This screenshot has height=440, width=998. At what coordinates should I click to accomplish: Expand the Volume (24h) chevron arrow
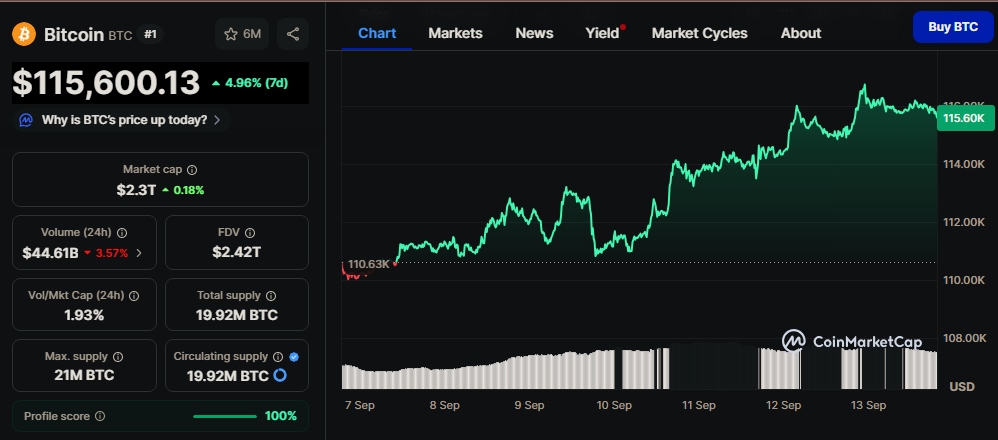point(139,253)
